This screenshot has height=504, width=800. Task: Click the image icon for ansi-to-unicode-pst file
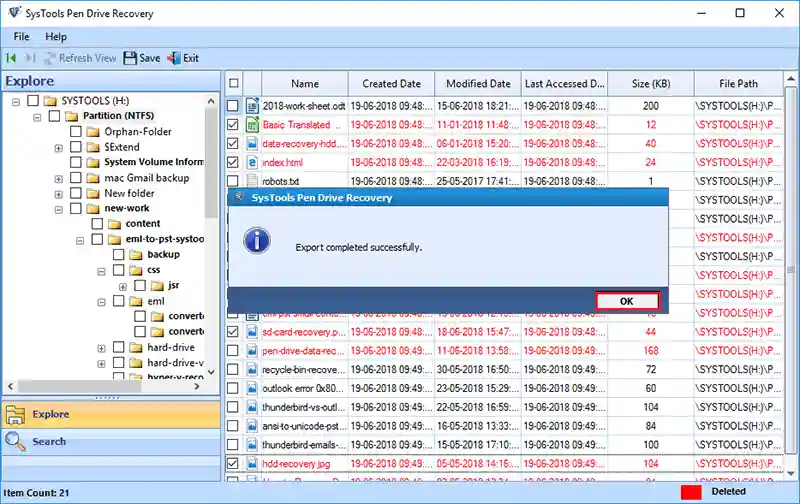pos(252,426)
